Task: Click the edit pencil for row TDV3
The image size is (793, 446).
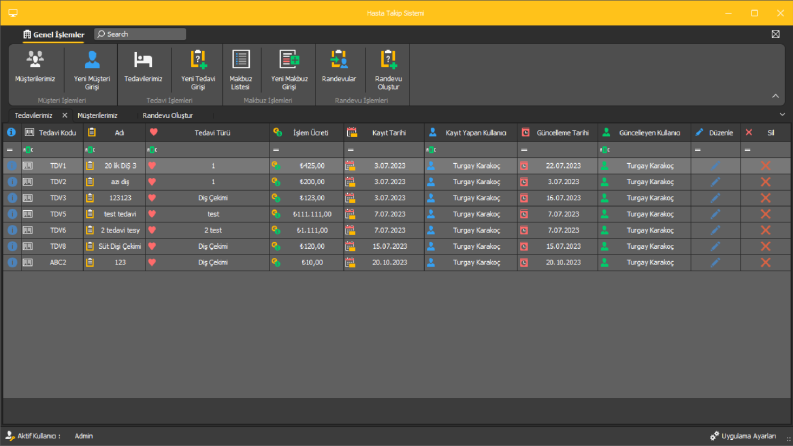Action: click(x=715, y=198)
